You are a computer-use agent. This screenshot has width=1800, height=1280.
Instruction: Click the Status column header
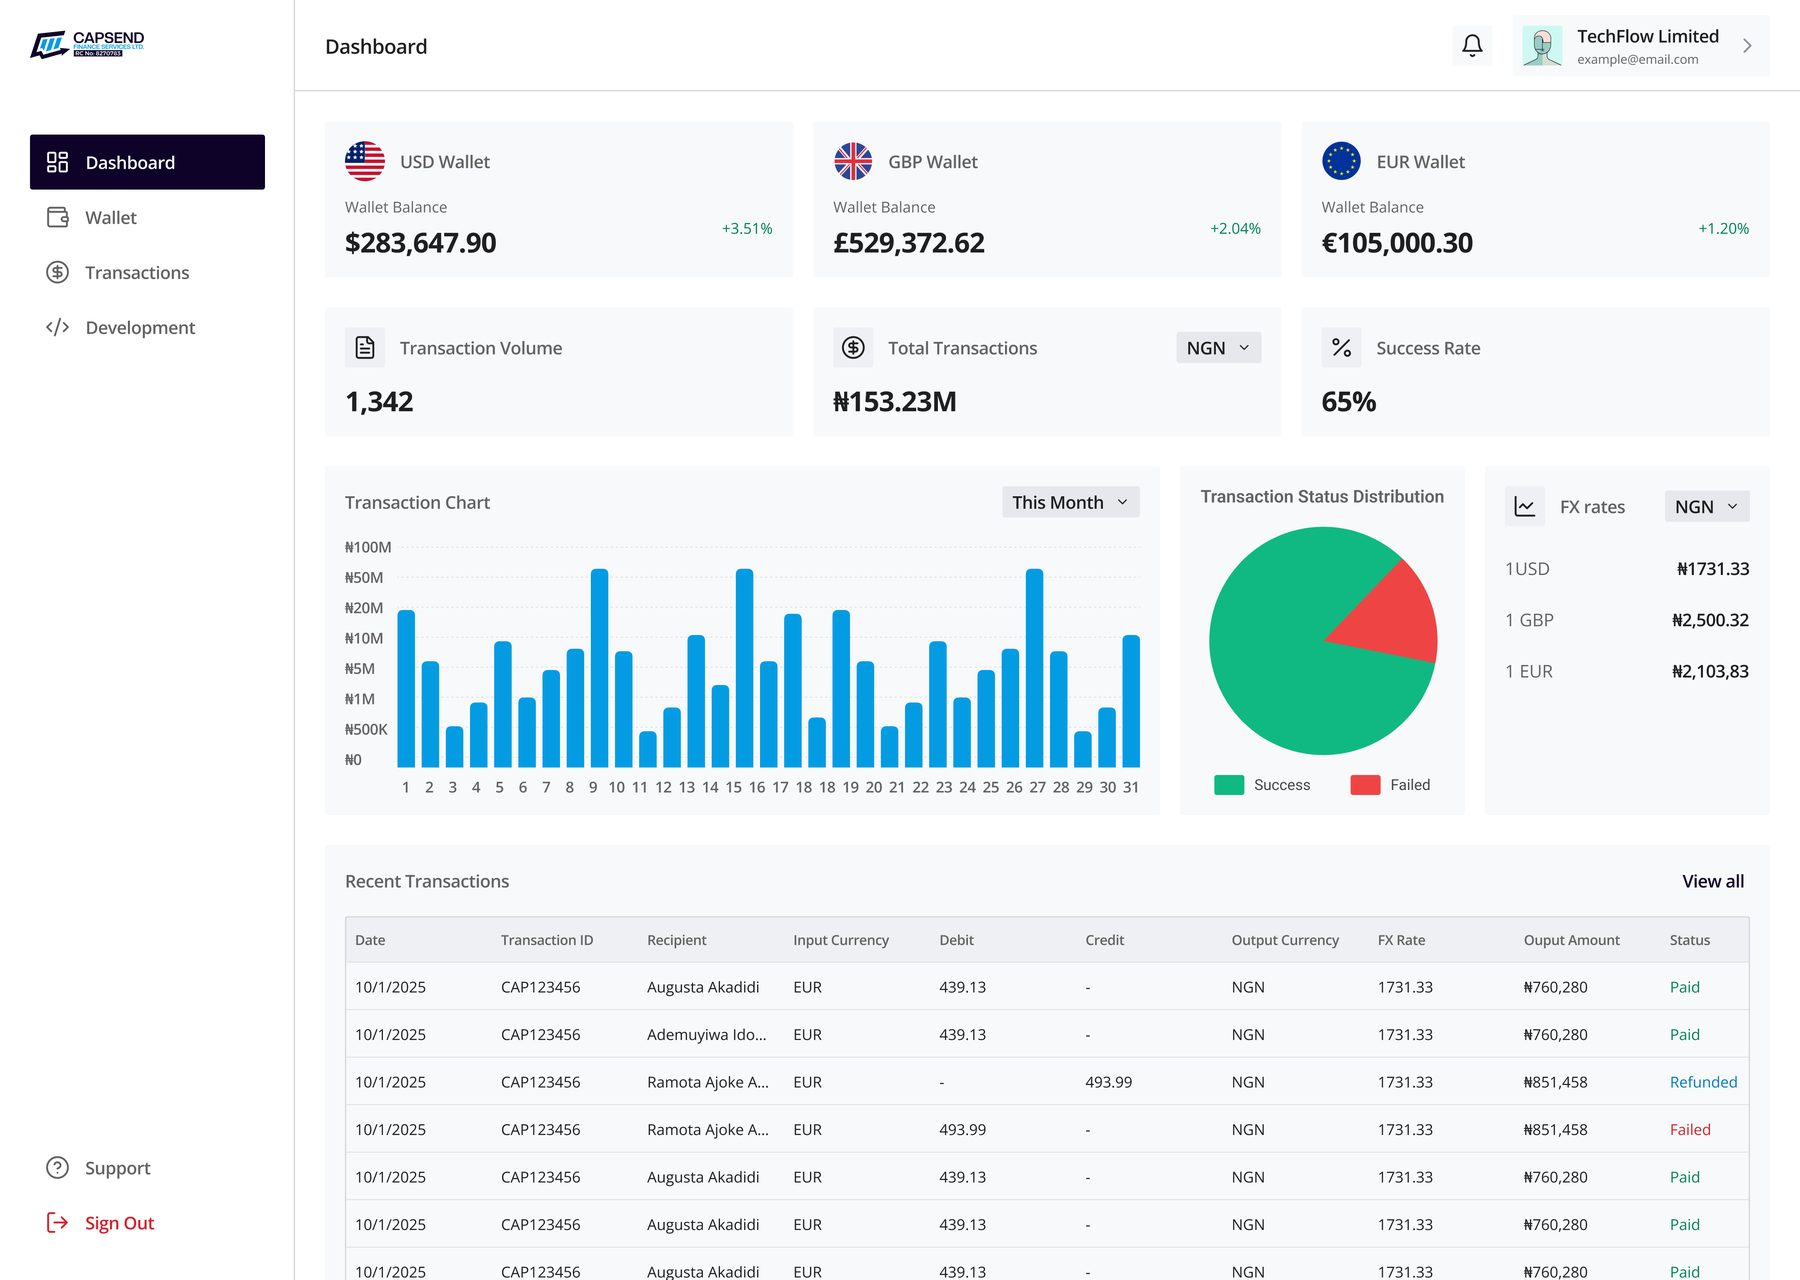(x=1689, y=940)
